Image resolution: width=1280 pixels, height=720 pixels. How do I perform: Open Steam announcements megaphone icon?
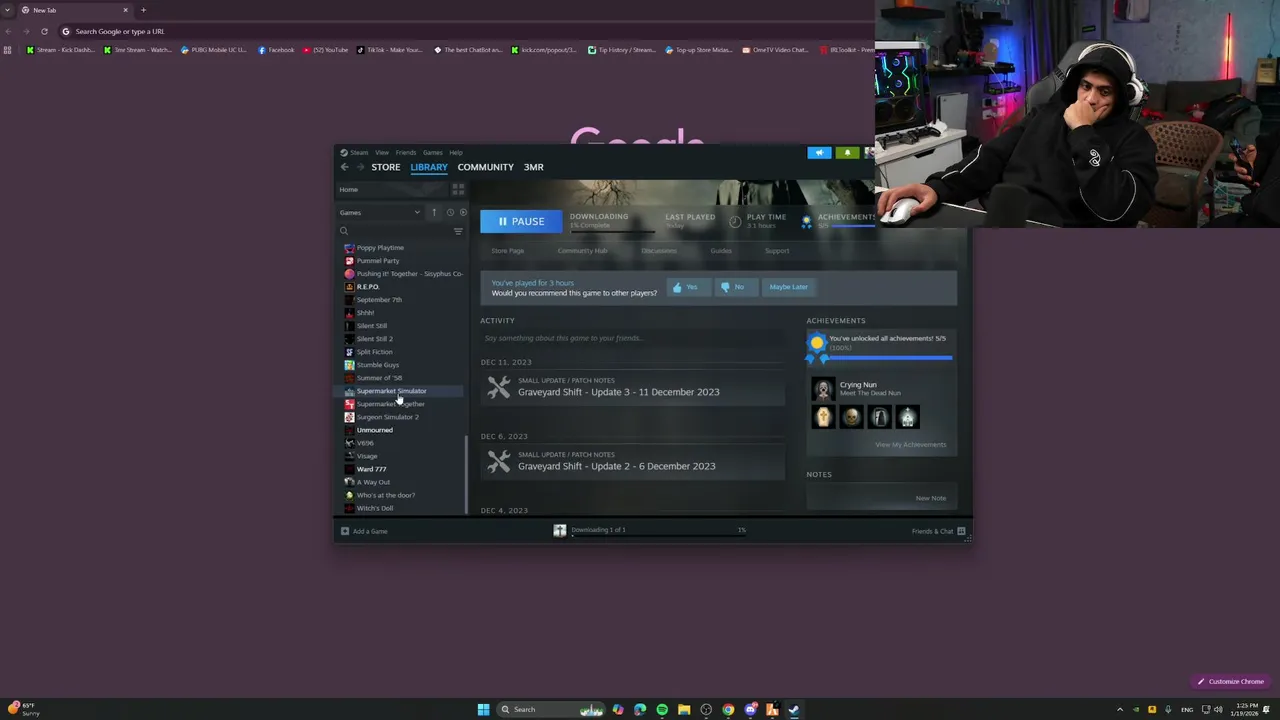[819, 153]
